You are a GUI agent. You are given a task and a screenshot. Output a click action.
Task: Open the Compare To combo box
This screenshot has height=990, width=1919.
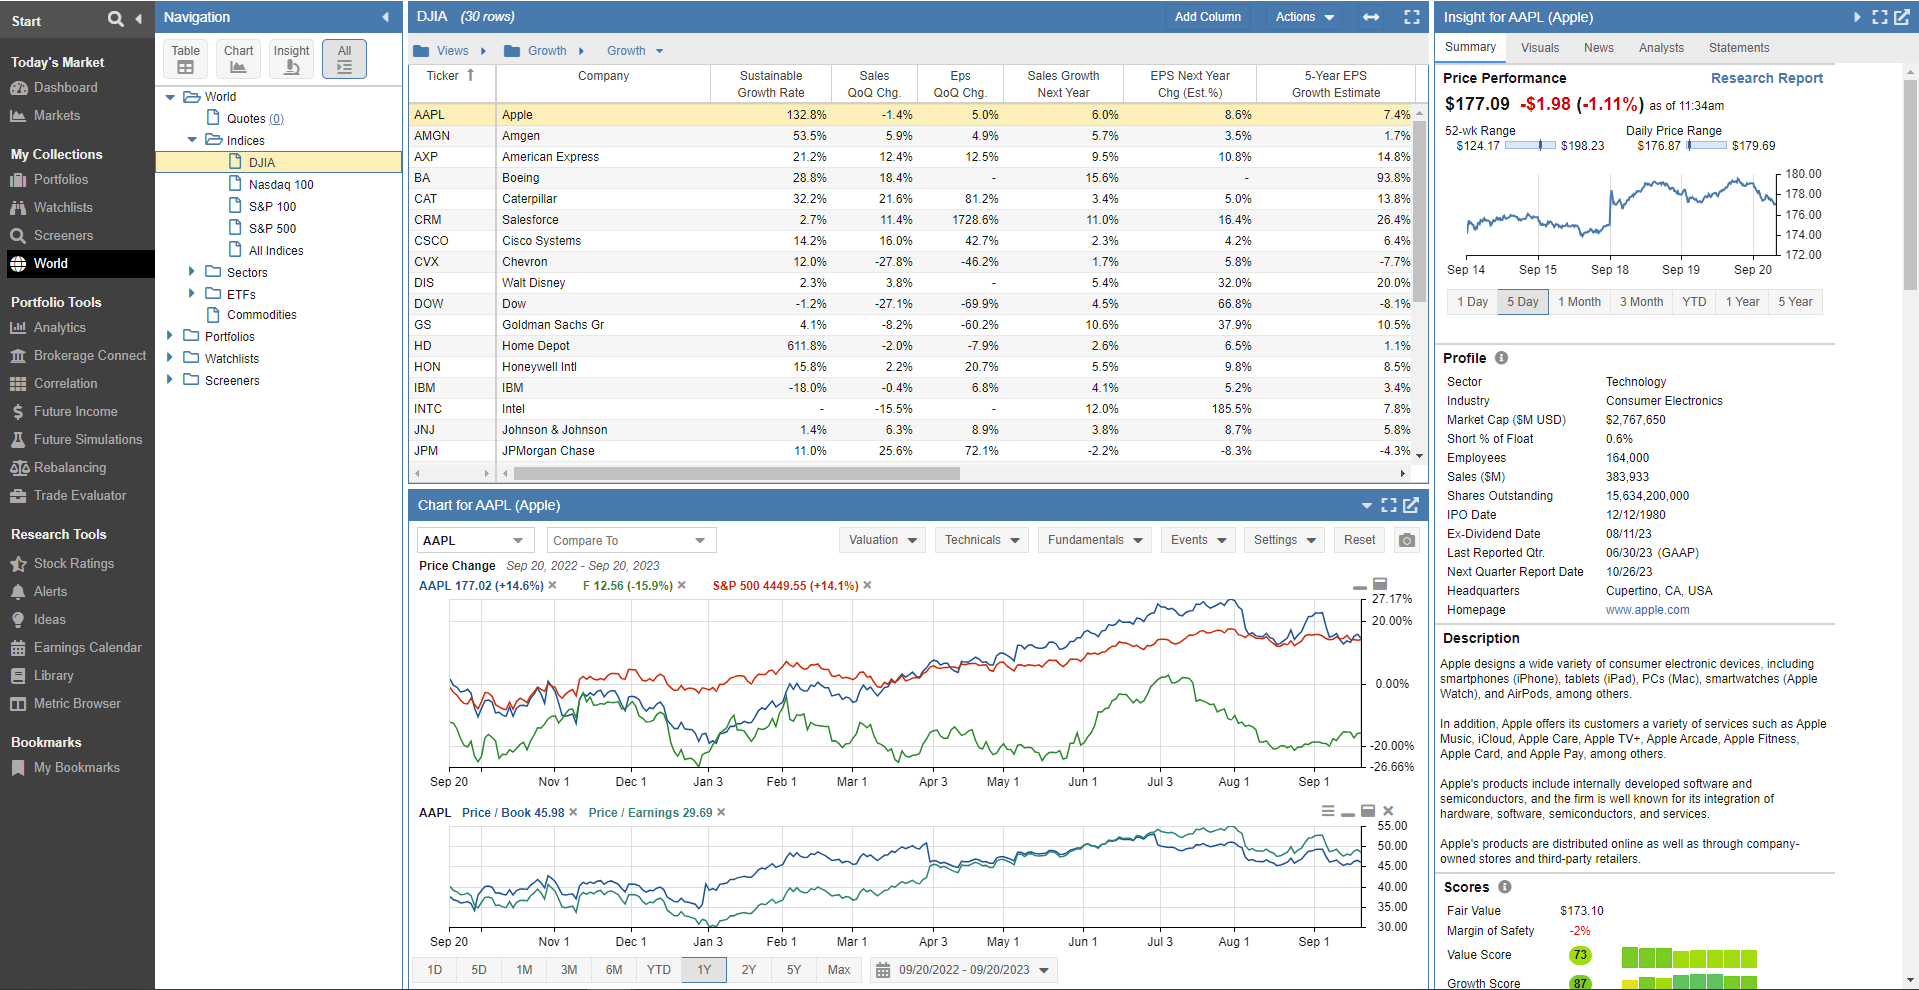(x=631, y=541)
